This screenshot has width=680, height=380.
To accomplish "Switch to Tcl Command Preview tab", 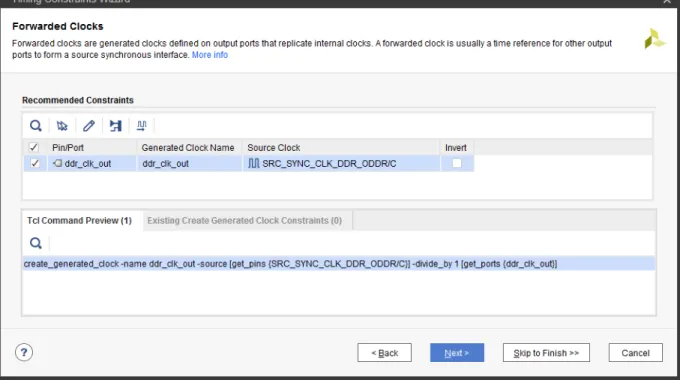I will 79,220.
